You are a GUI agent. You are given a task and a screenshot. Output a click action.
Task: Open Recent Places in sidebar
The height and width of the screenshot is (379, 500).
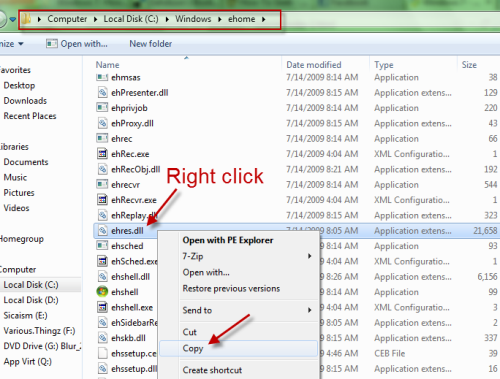[30, 116]
